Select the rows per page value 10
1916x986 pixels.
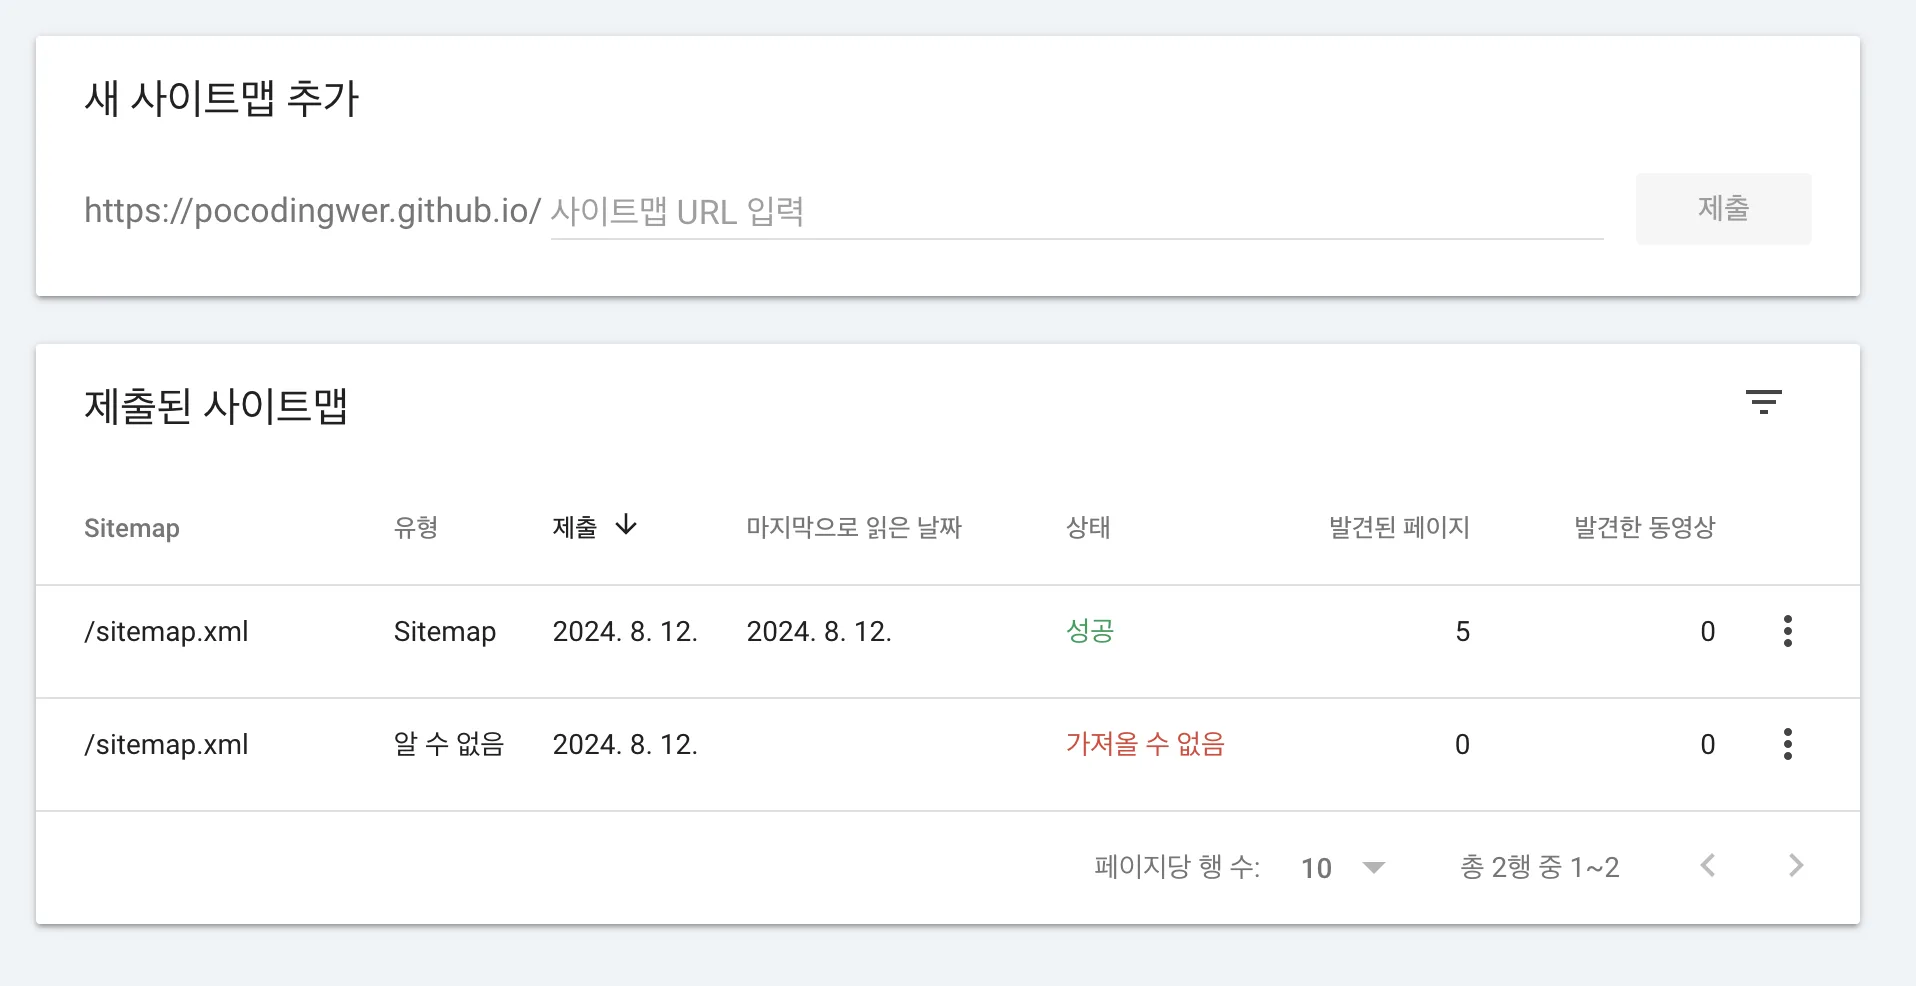tap(1316, 867)
